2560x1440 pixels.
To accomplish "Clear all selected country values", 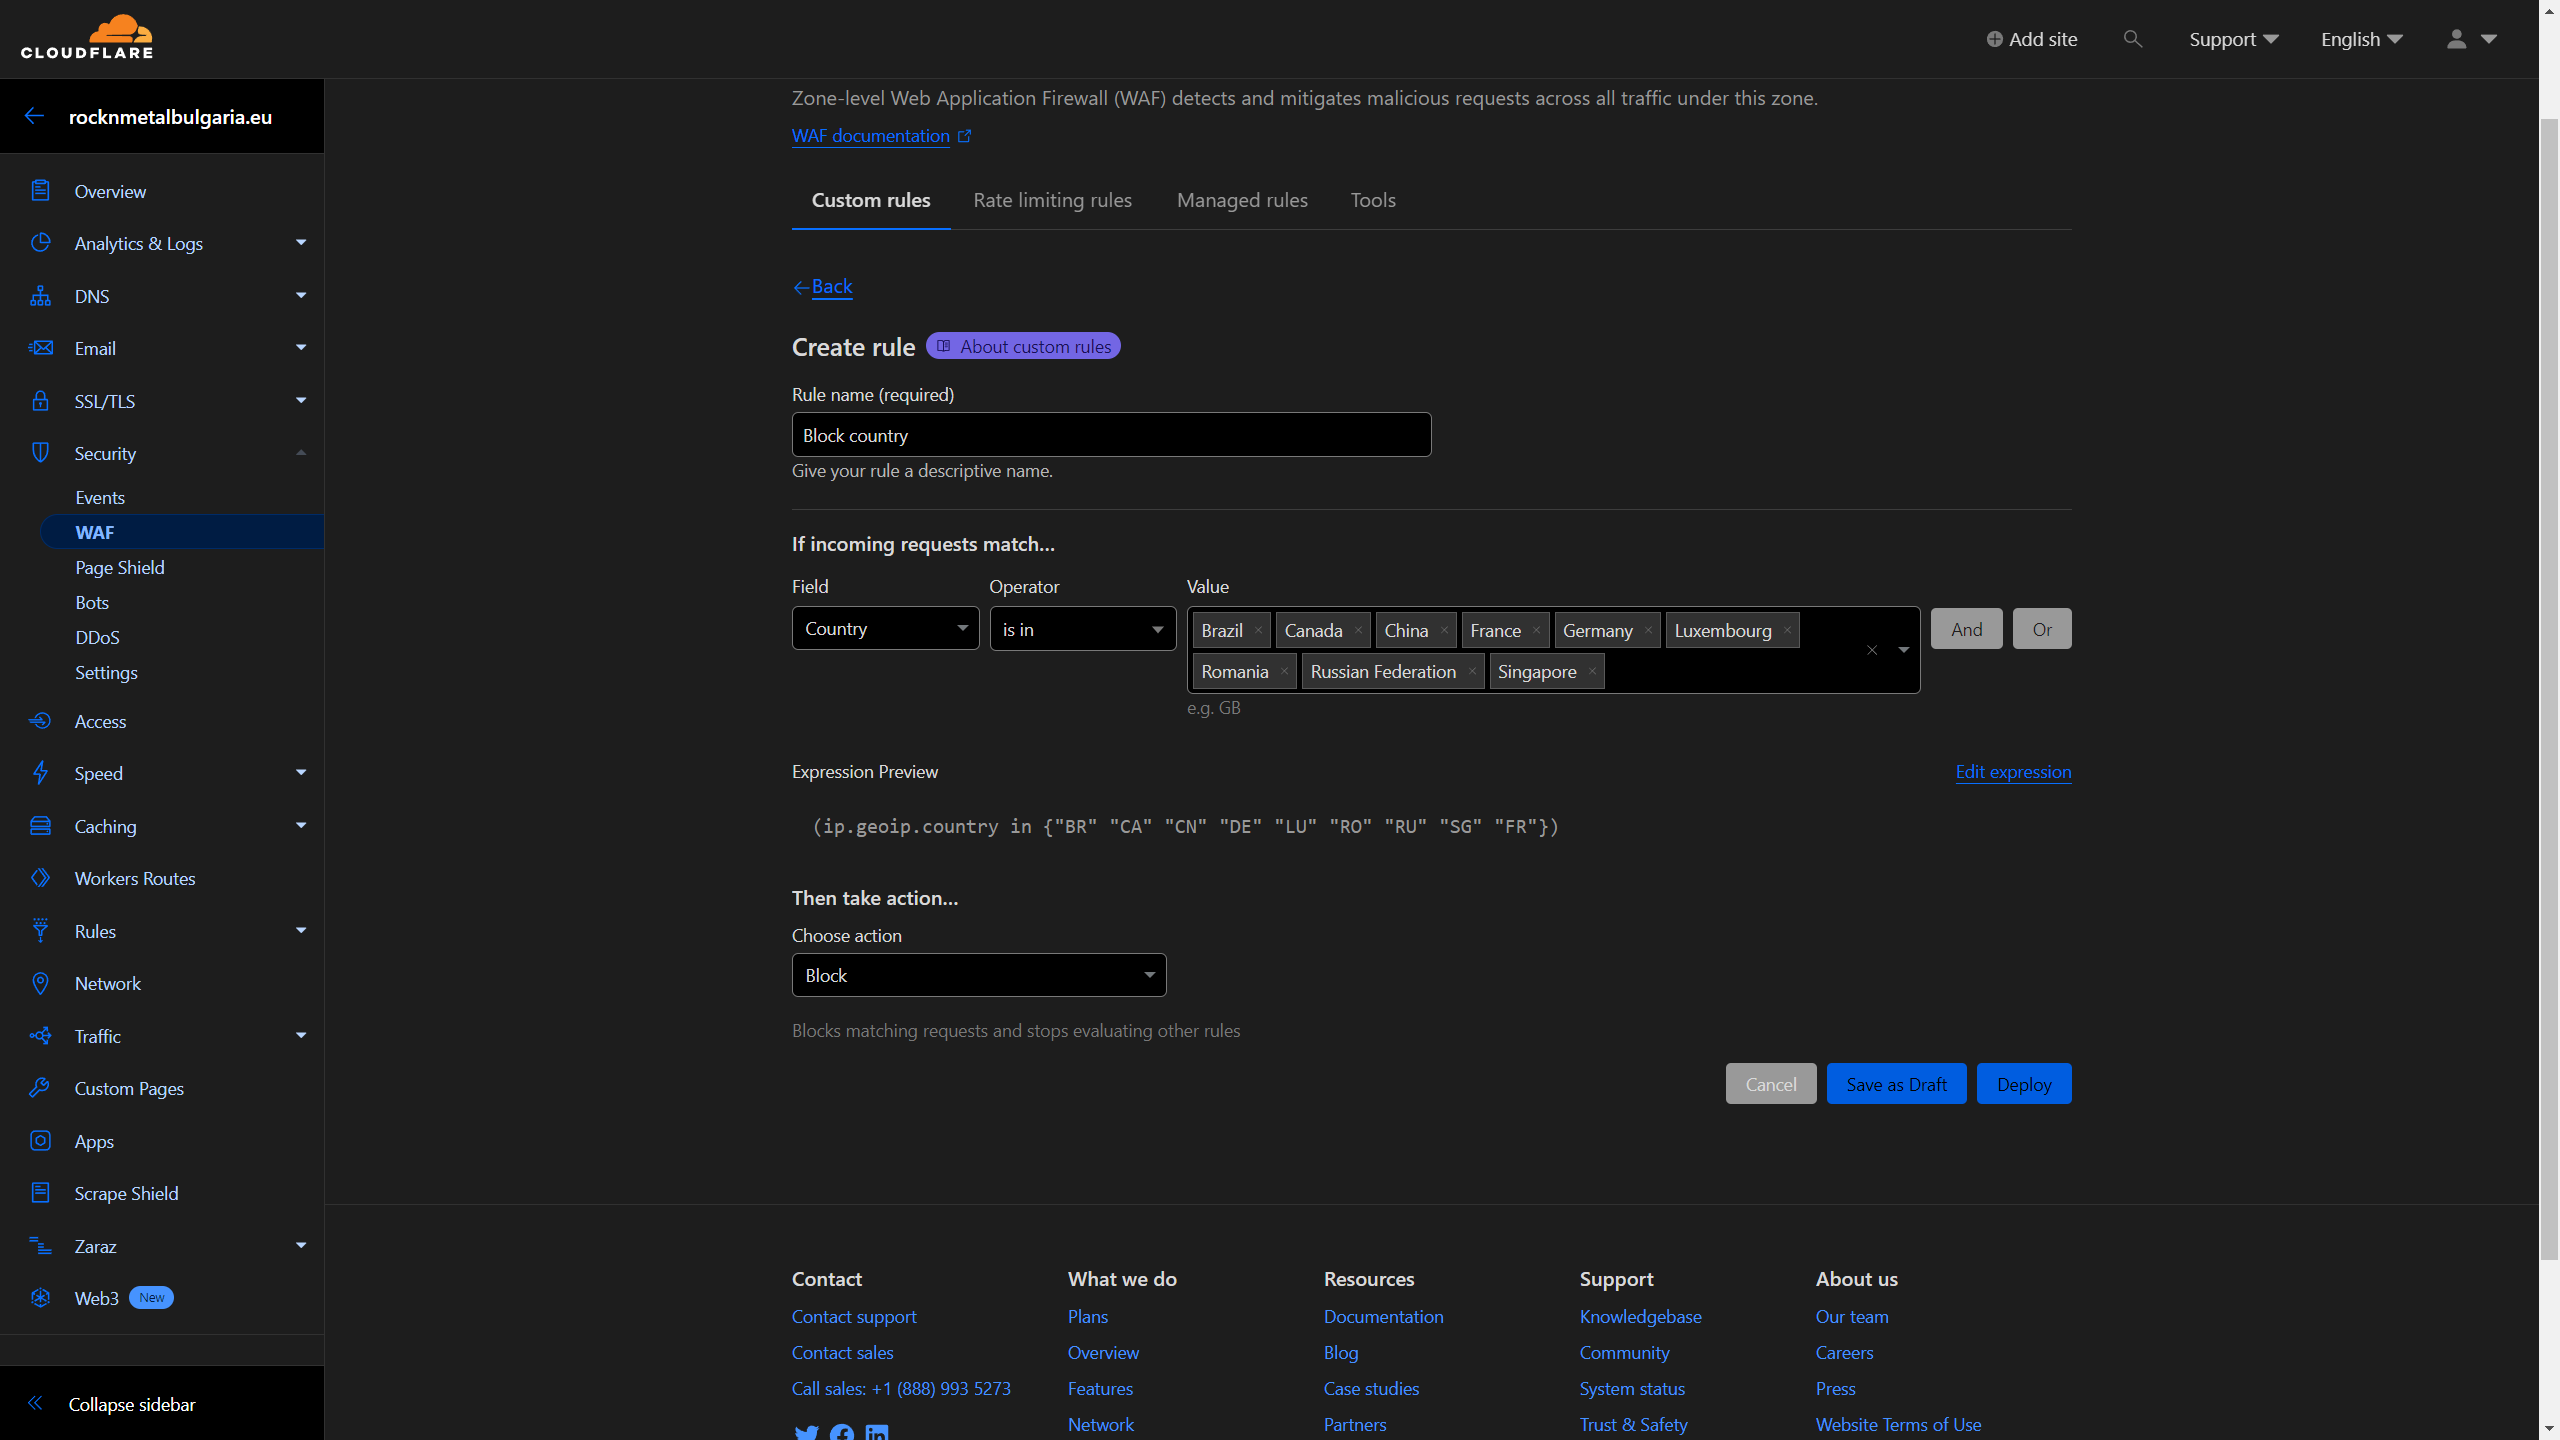I will coord(1872,650).
